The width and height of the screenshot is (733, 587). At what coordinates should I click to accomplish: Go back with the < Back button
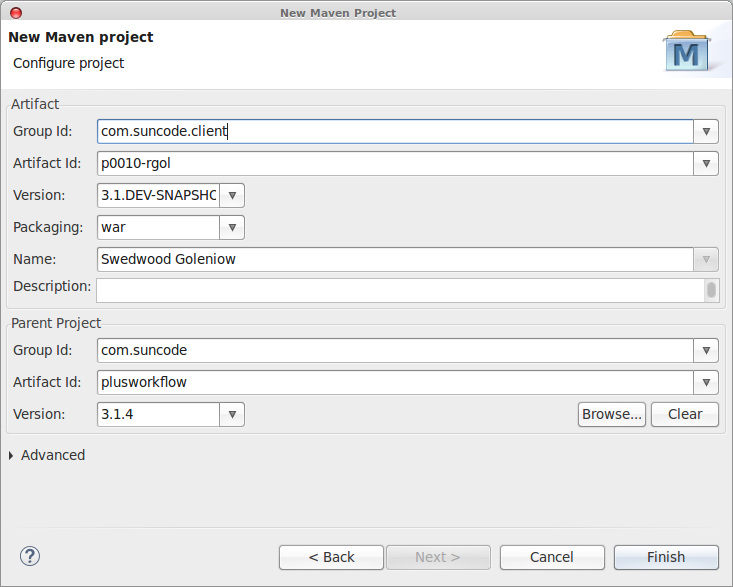[x=331, y=557]
